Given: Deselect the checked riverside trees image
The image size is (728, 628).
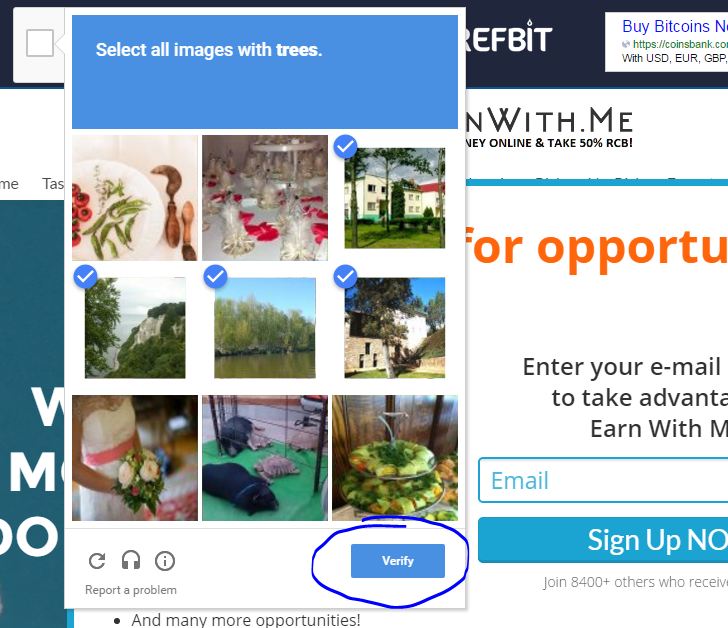Looking at the screenshot, I should (x=265, y=328).
